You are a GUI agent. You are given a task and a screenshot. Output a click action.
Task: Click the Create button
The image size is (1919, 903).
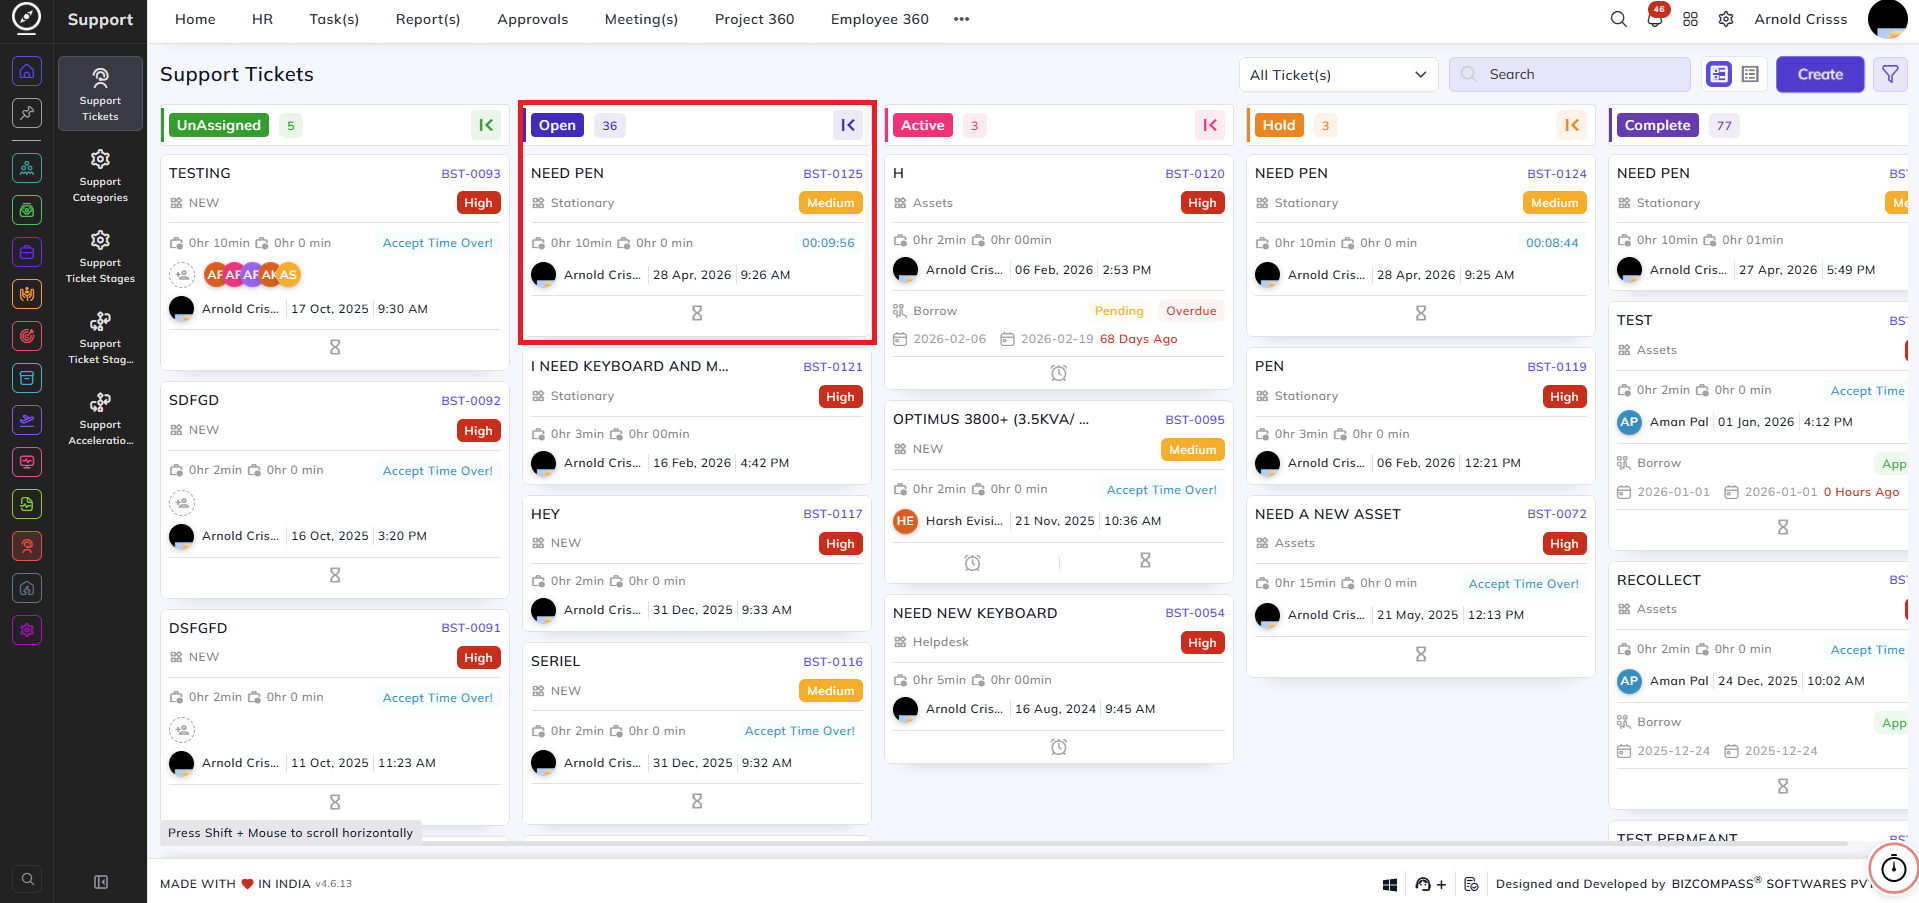point(1820,74)
